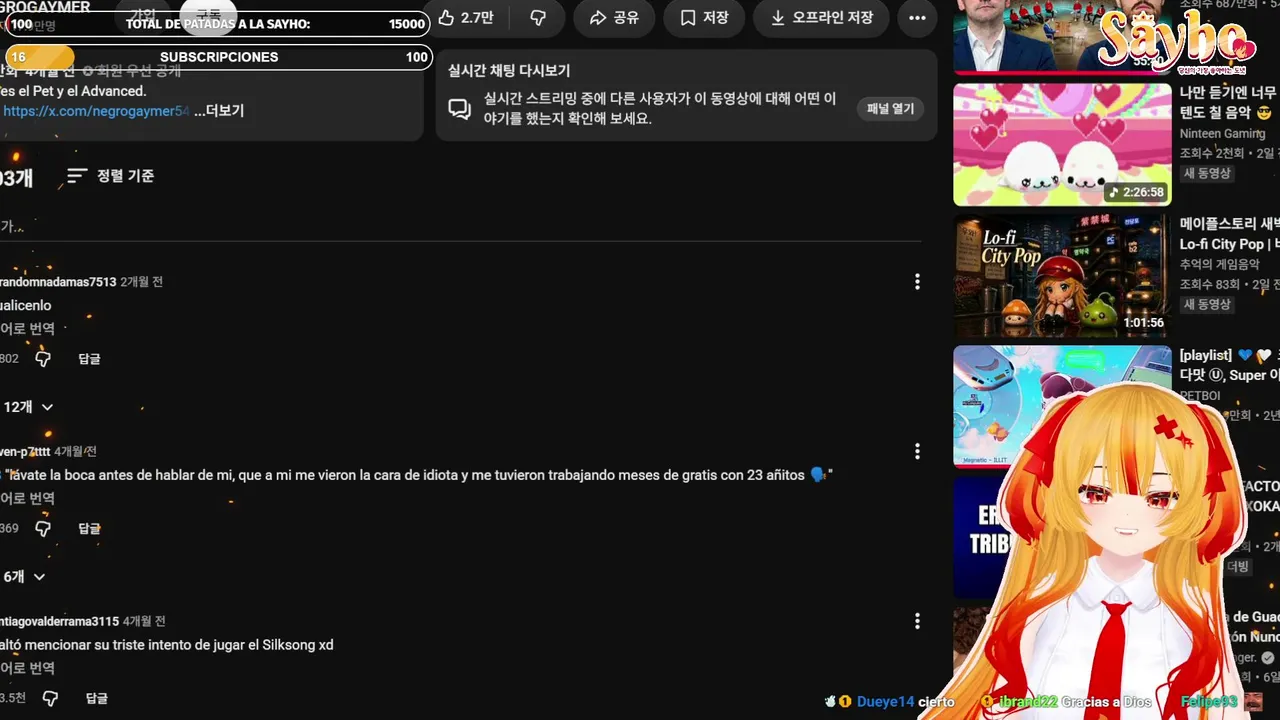Dislike randomnadamas7513's comment
This screenshot has width=1280, height=720.
coord(43,358)
